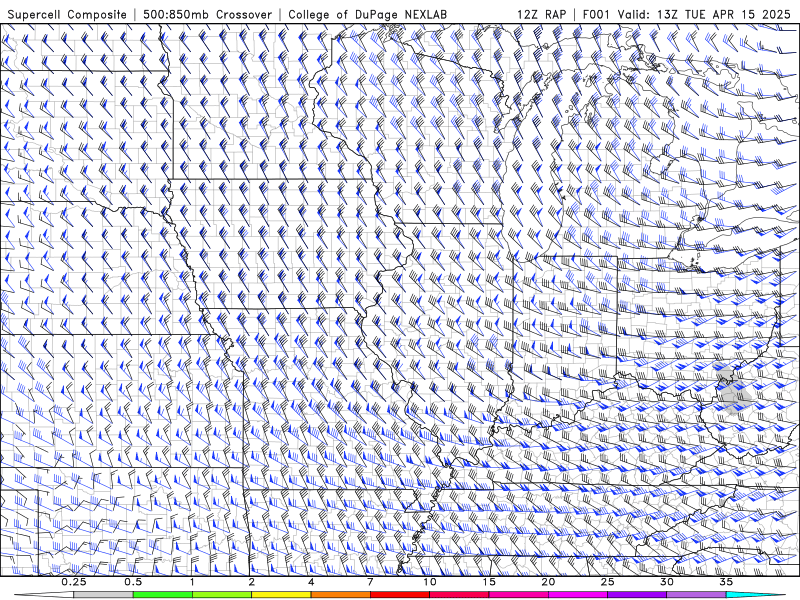800x600 pixels.
Task: Click the "12Z RAP" model run label
Action: (541, 14)
